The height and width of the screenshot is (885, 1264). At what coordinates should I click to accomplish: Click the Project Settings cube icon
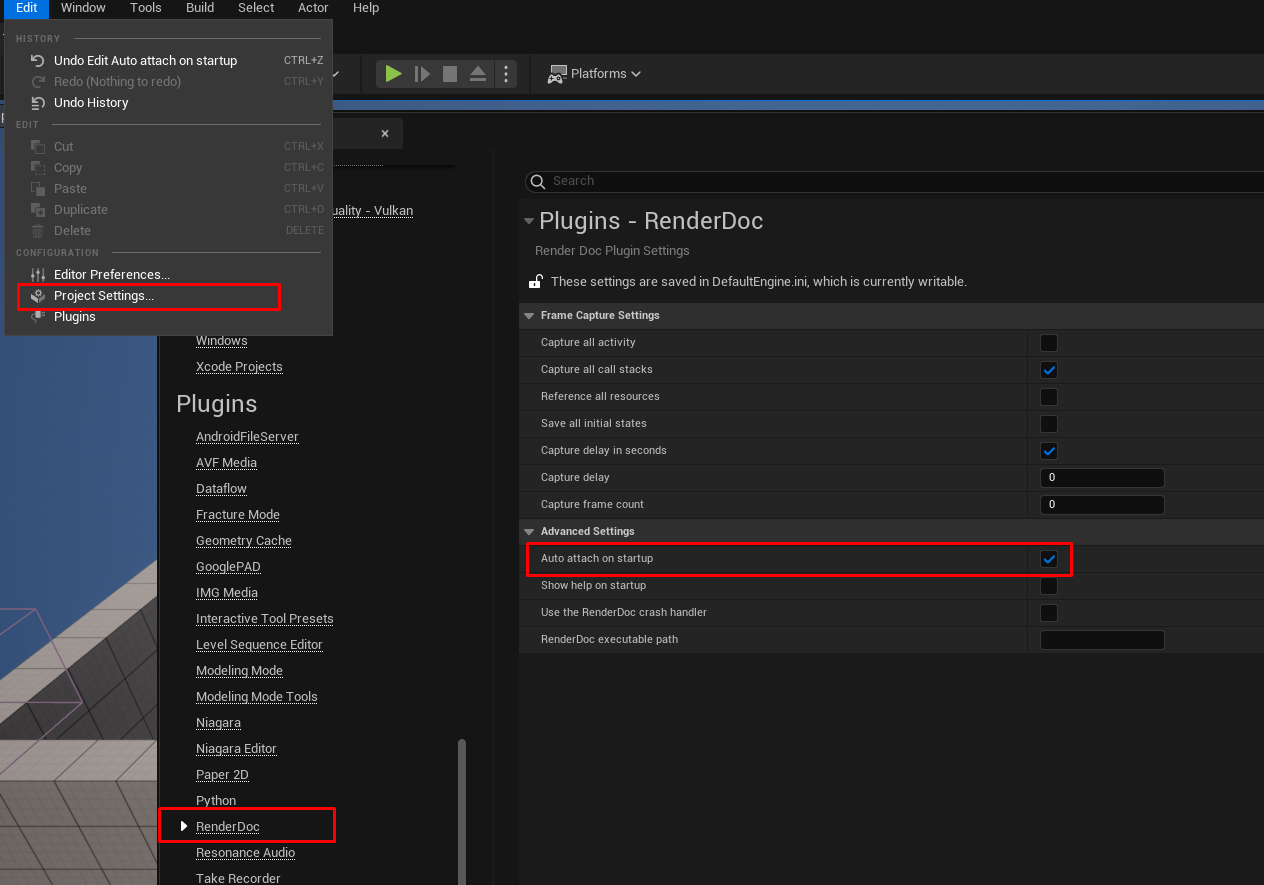pos(38,296)
